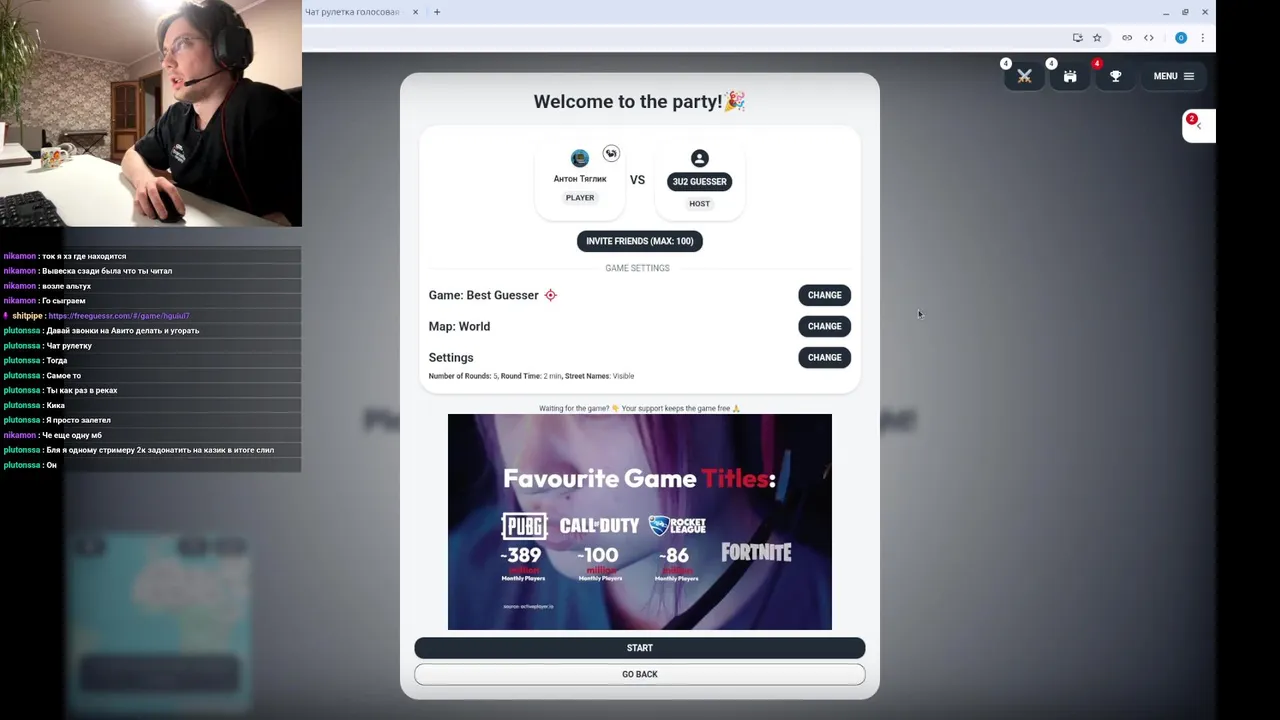The image size is (1280, 720).
Task: Click chat message 'Чат рулетку'
Action: (69, 346)
